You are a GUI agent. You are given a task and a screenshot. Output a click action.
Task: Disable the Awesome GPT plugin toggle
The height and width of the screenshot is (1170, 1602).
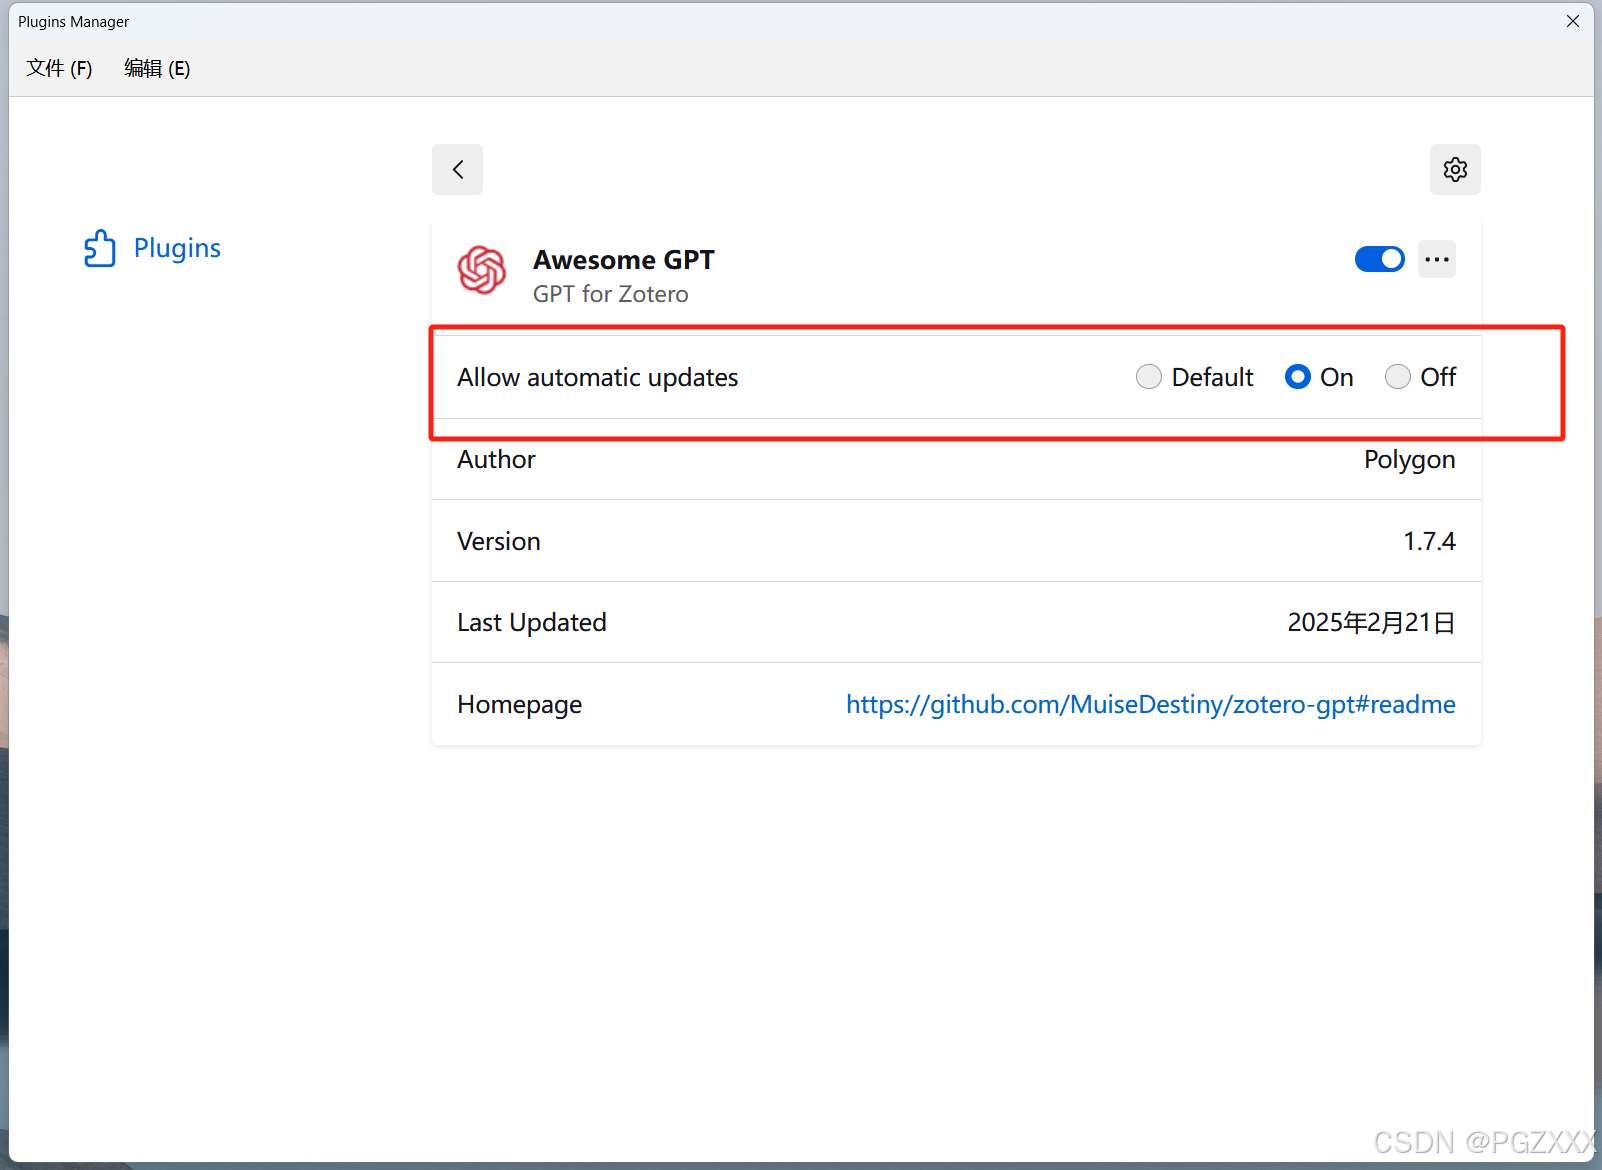tap(1379, 259)
